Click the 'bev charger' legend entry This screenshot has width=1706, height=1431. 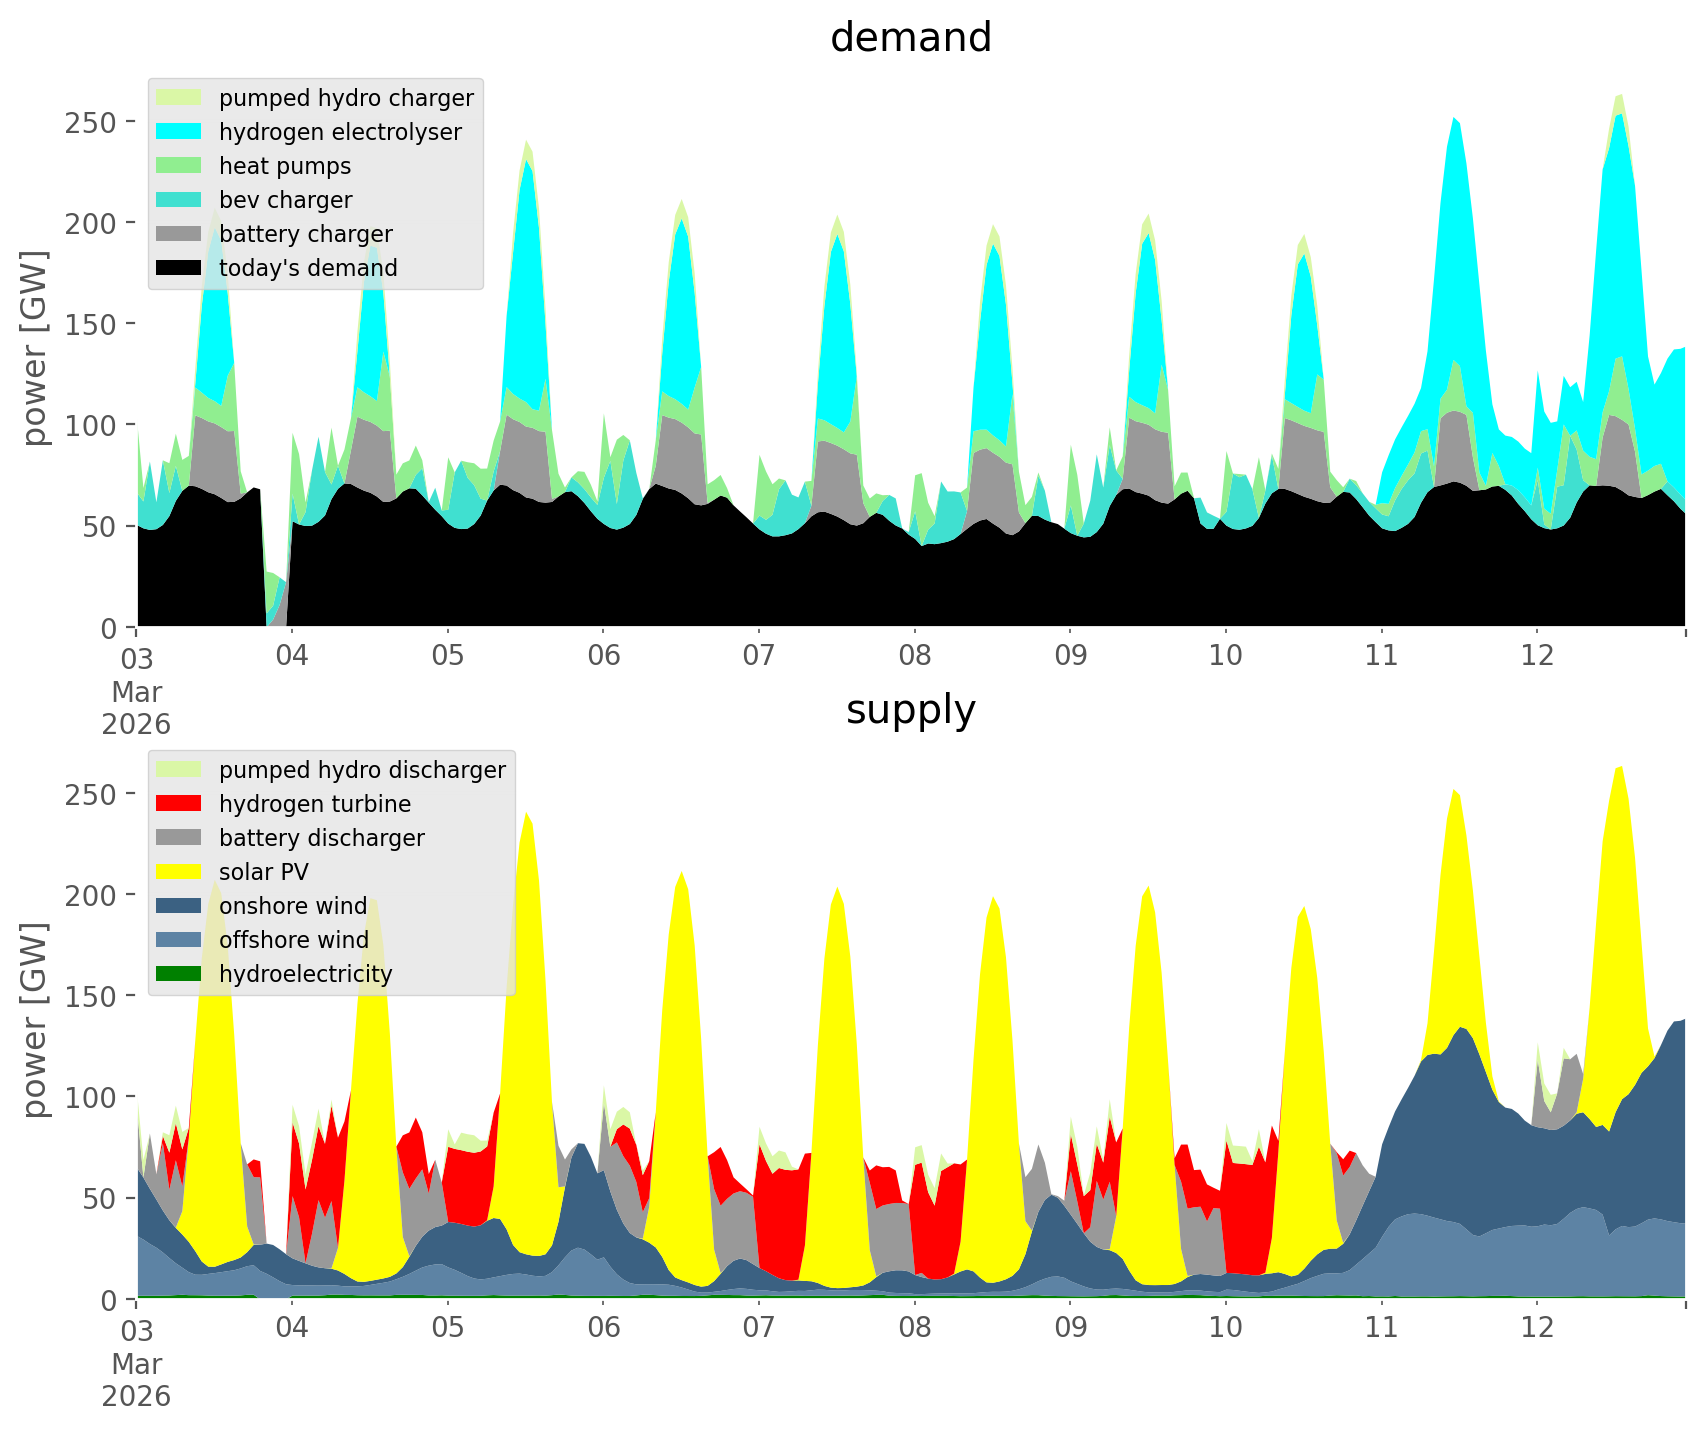pos(285,200)
